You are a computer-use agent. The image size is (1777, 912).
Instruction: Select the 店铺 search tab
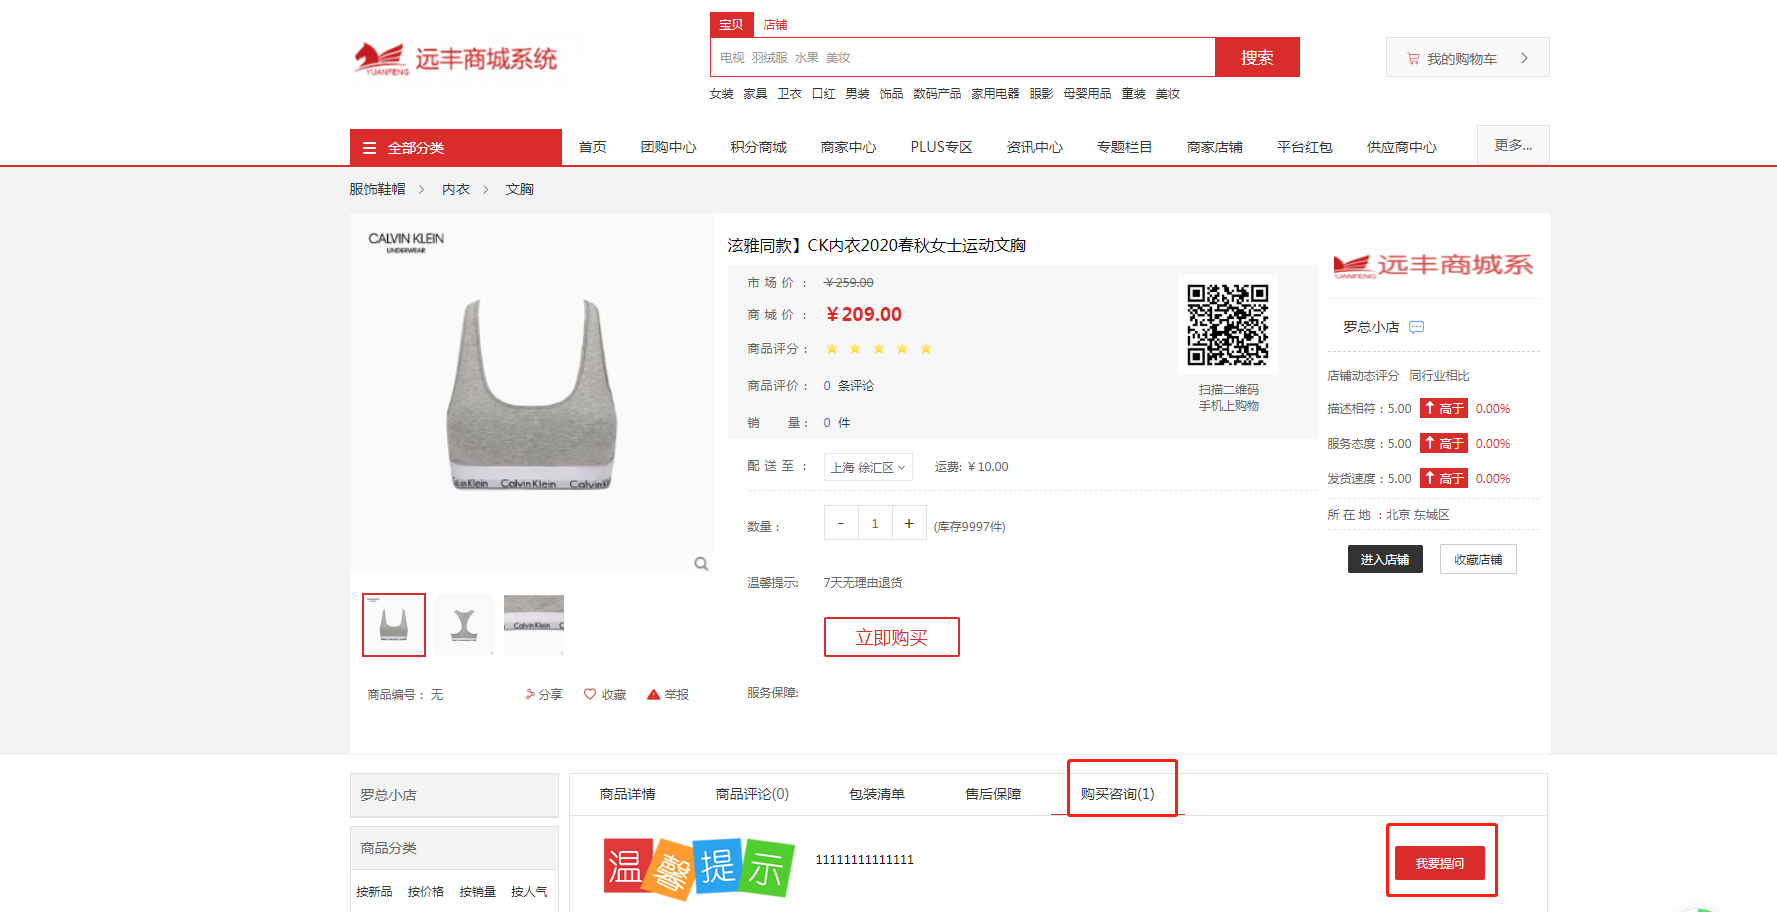coord(776,24)
